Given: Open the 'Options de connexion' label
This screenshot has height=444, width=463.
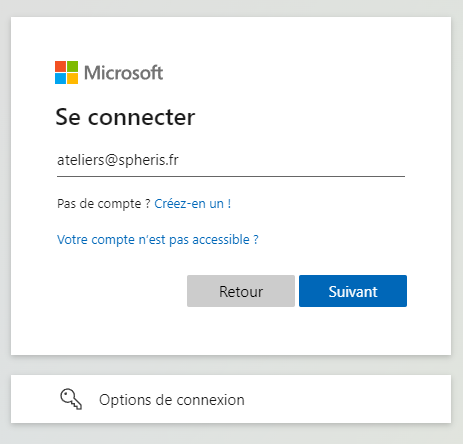Looking at the screenshot, I should [172, 400].
